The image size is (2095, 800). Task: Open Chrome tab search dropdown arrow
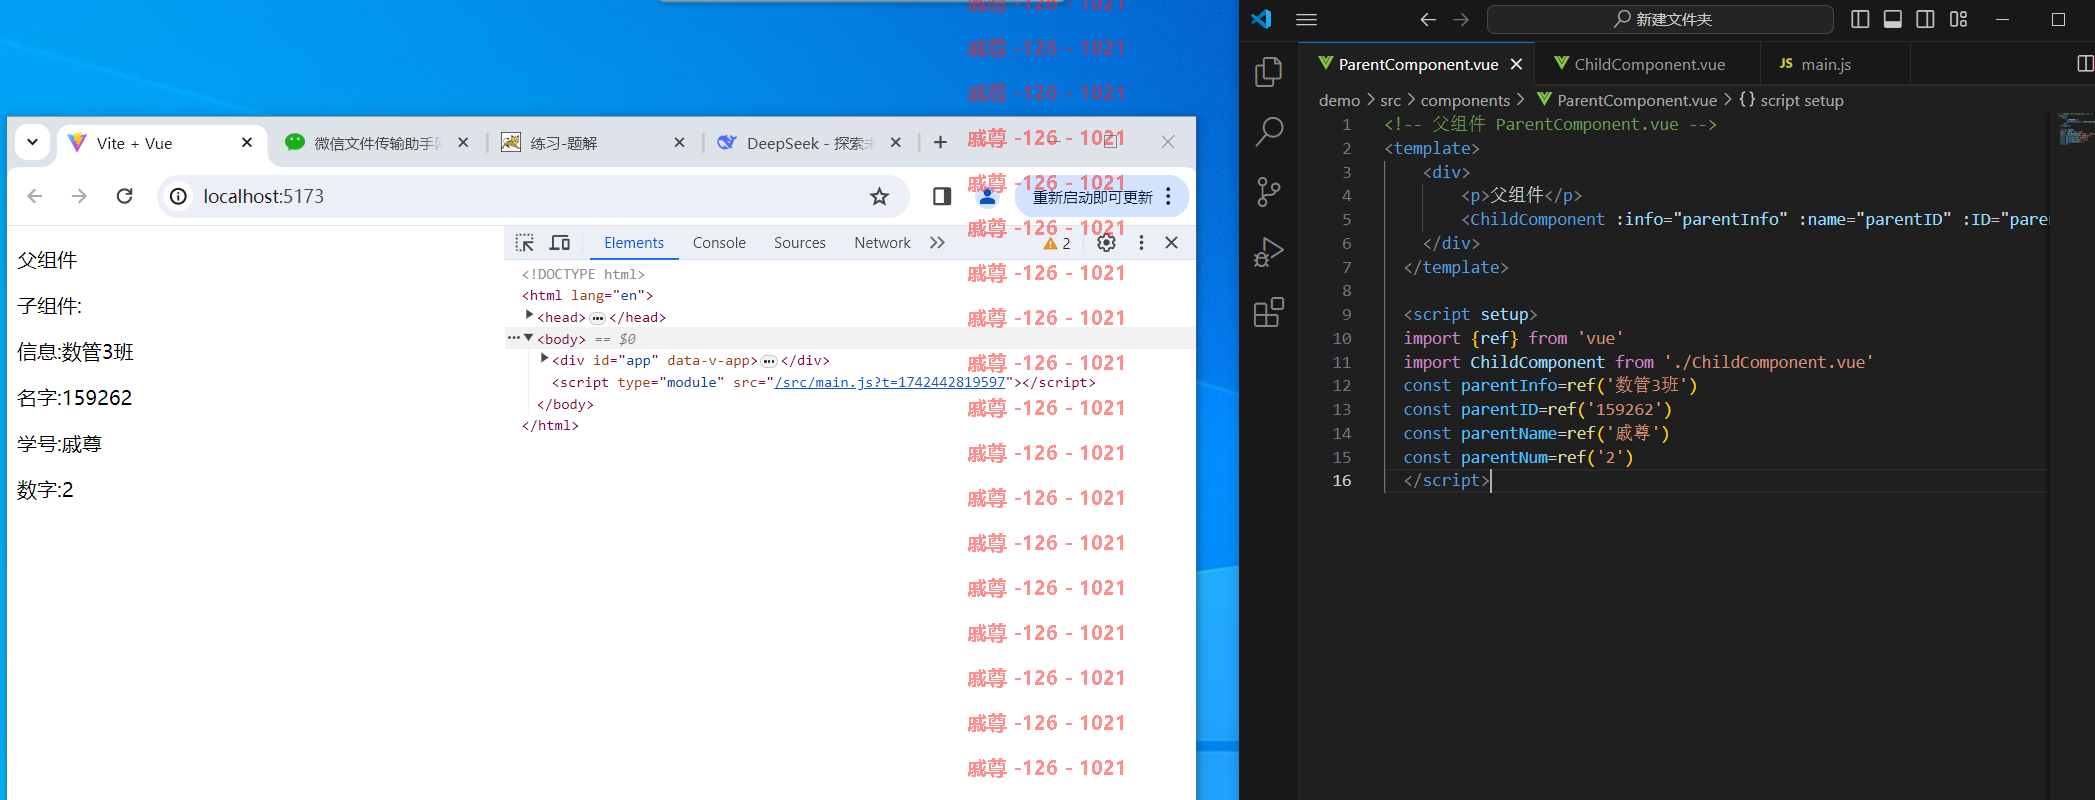click(32, 142)
